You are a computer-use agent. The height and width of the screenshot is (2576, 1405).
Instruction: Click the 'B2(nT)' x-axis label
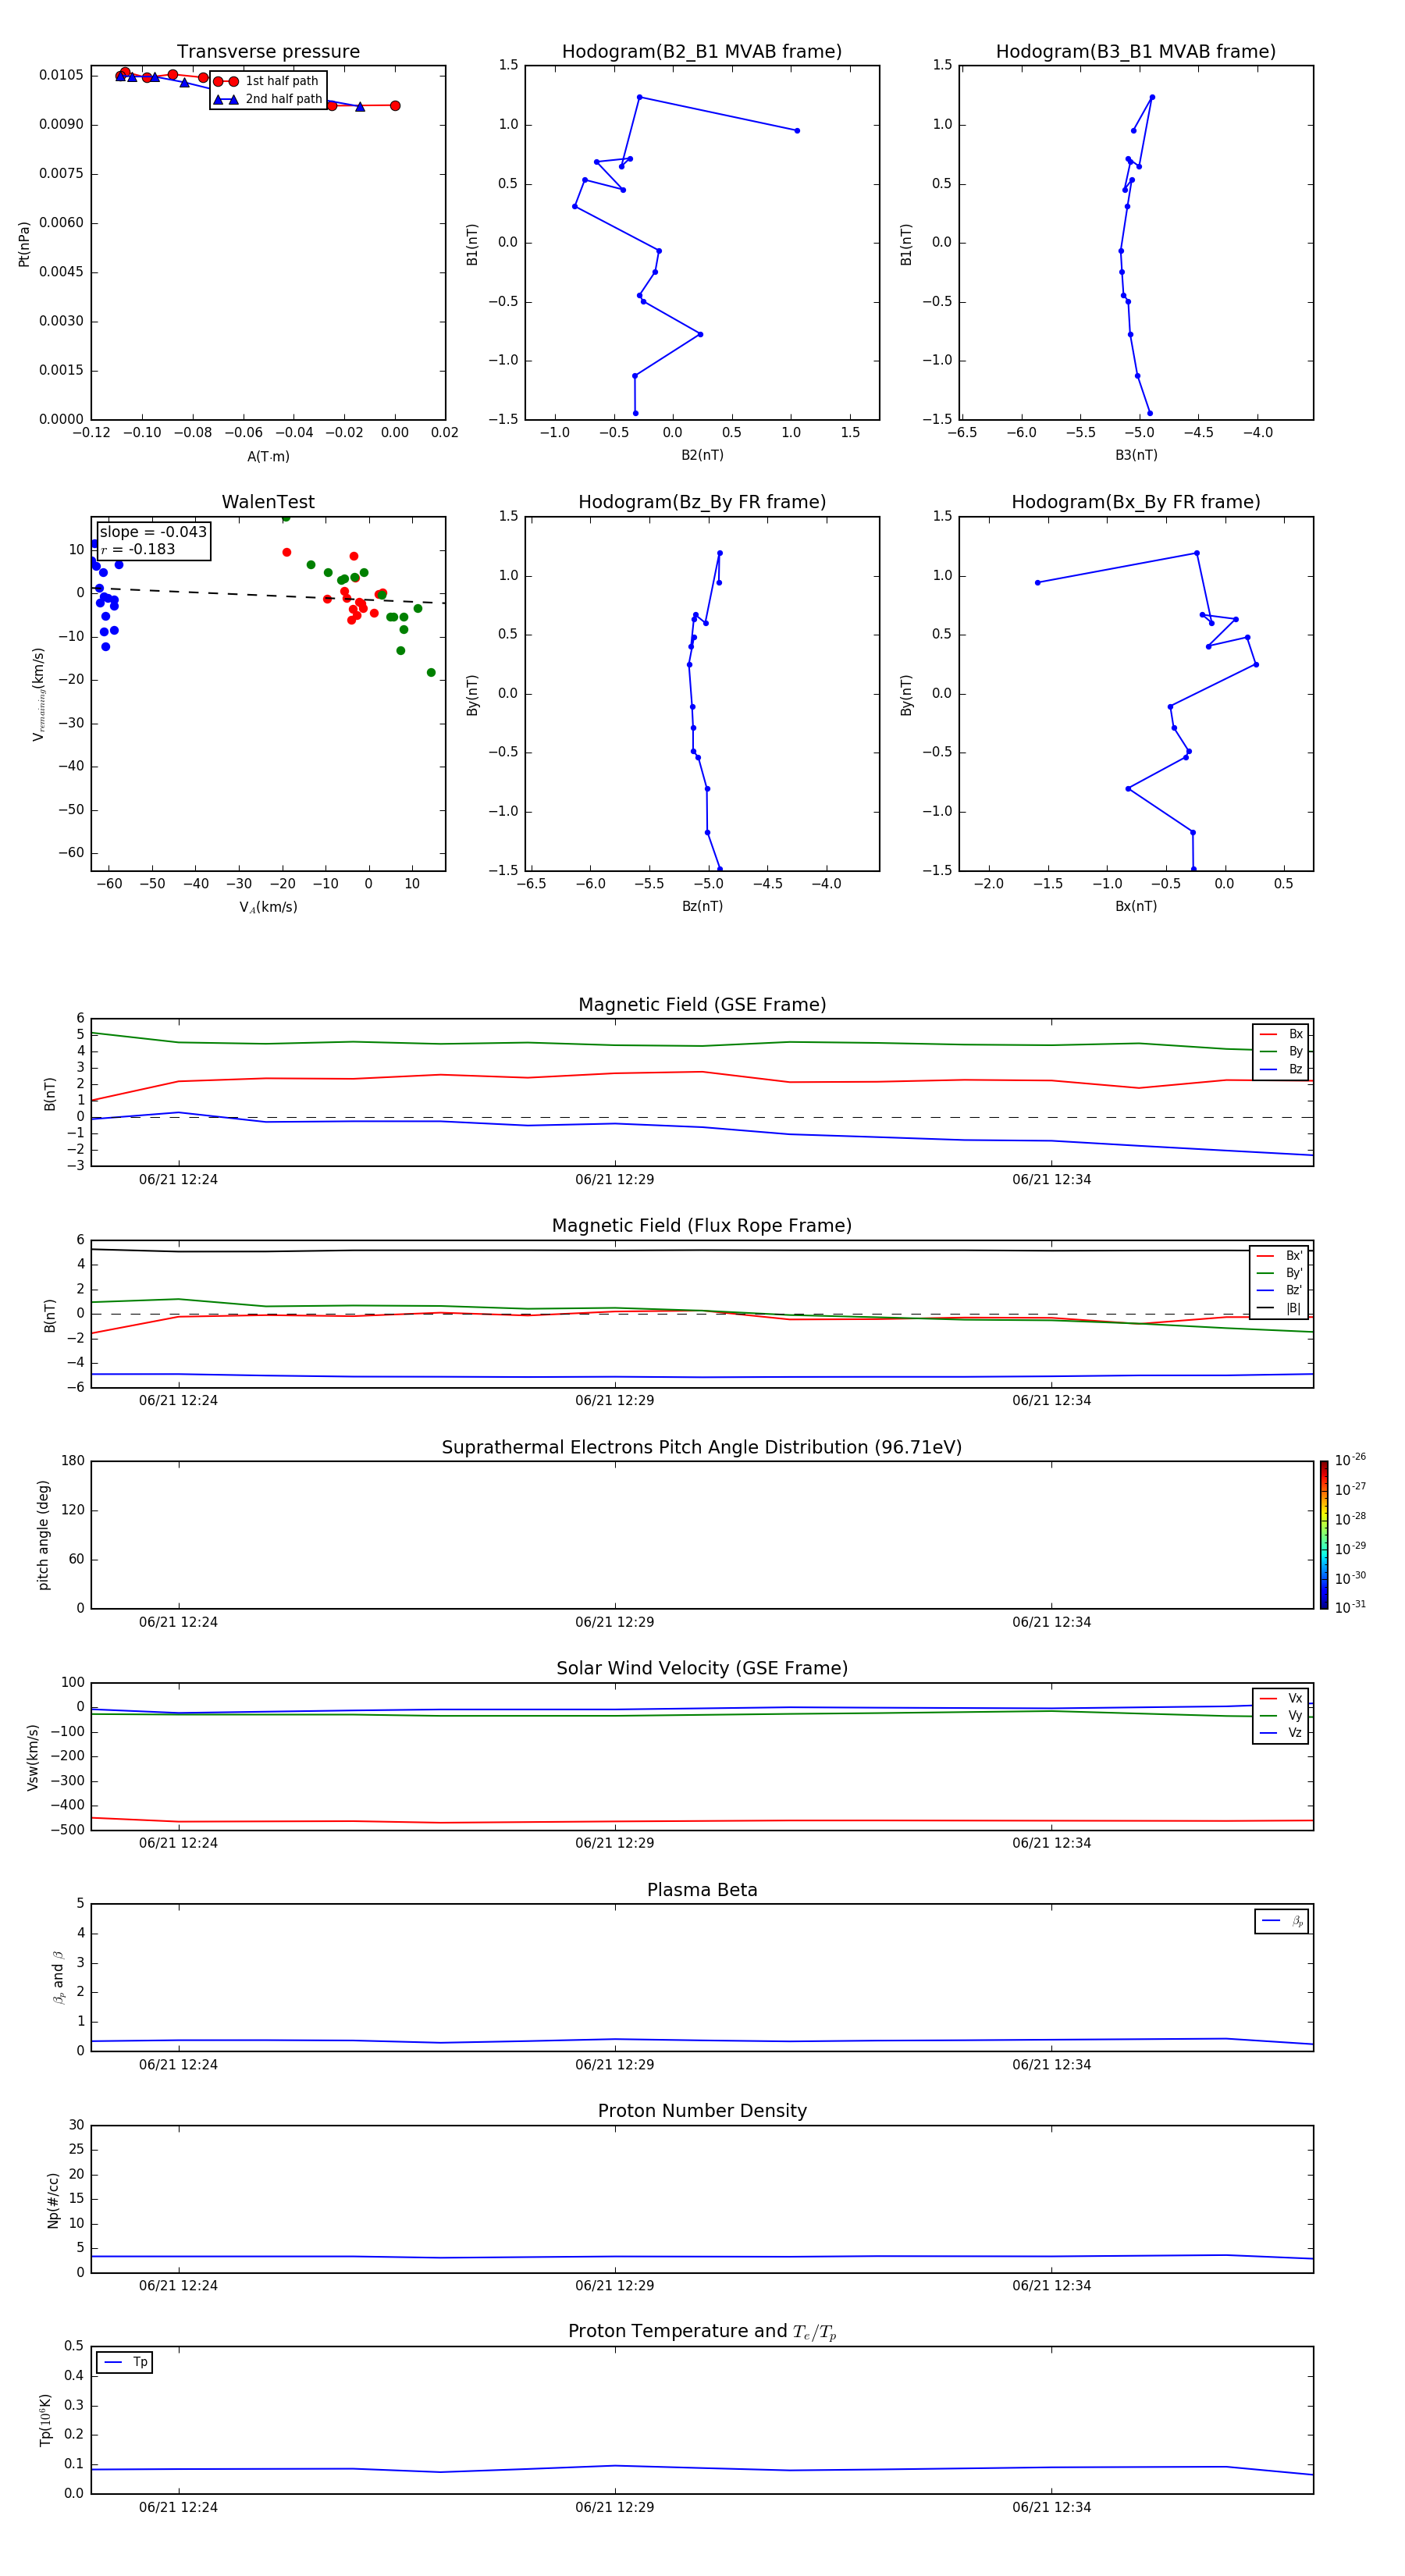pyautogui.click(x=702, y=455)
